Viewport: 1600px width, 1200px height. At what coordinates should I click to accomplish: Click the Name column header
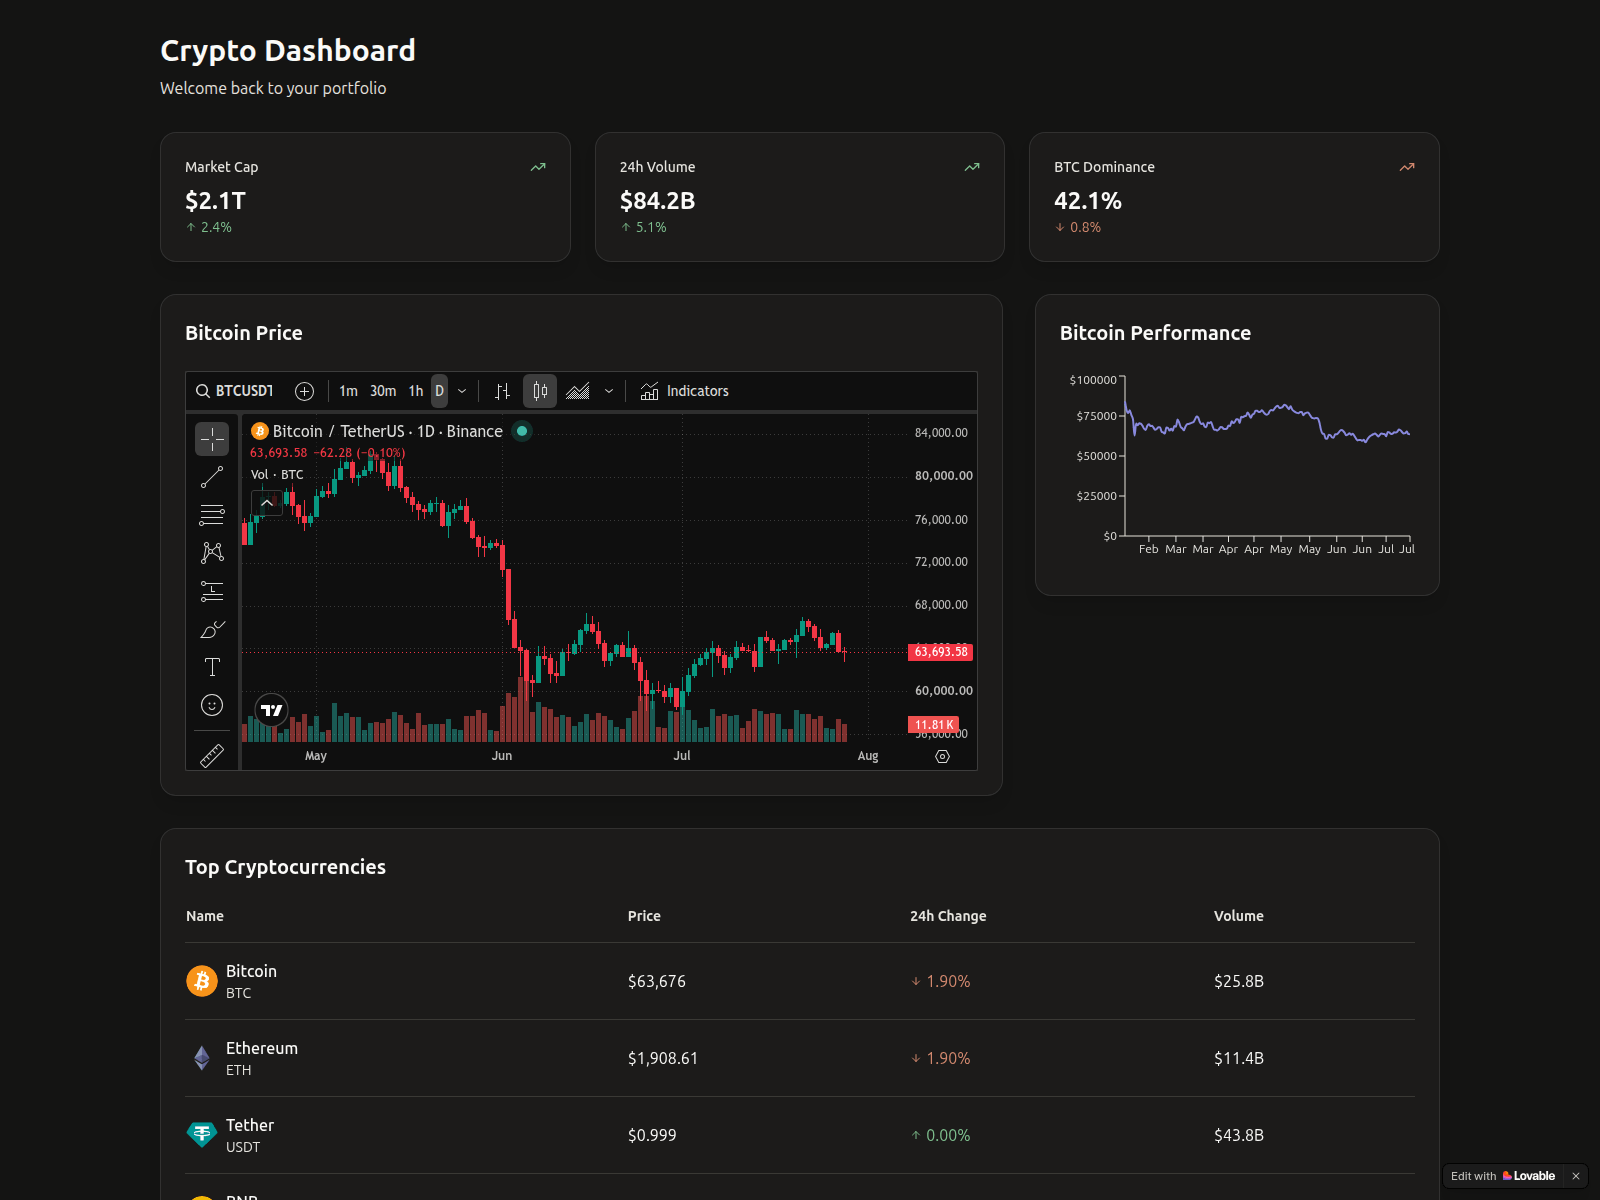click(x=205, y=916)
